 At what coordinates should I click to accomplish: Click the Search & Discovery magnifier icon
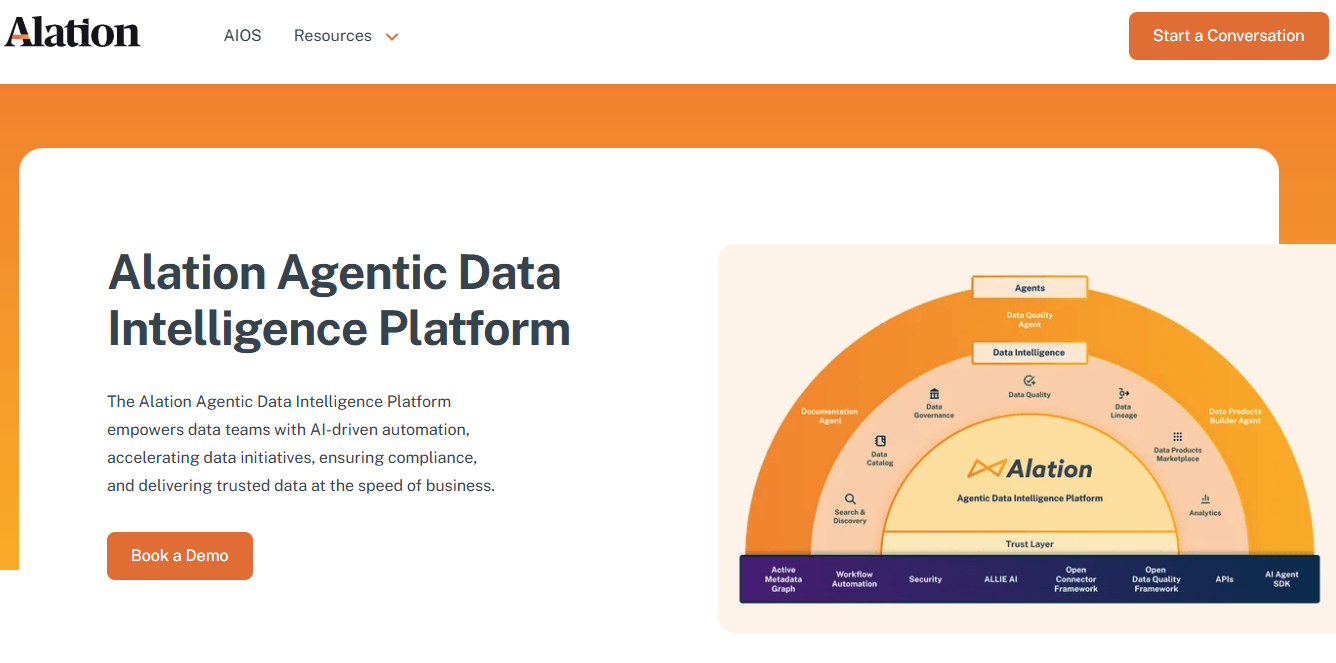point(850,499)
